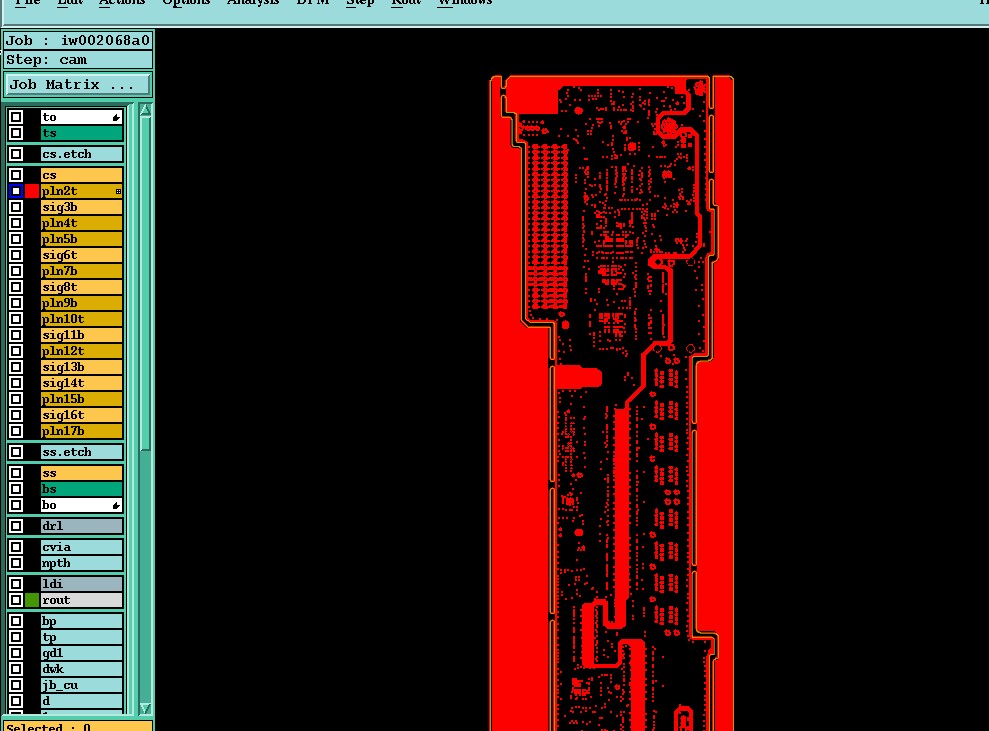The height and width of the screenshot is (731, 989).
Task: Select the 'cvia' layer name
Action: coord(81,547)
